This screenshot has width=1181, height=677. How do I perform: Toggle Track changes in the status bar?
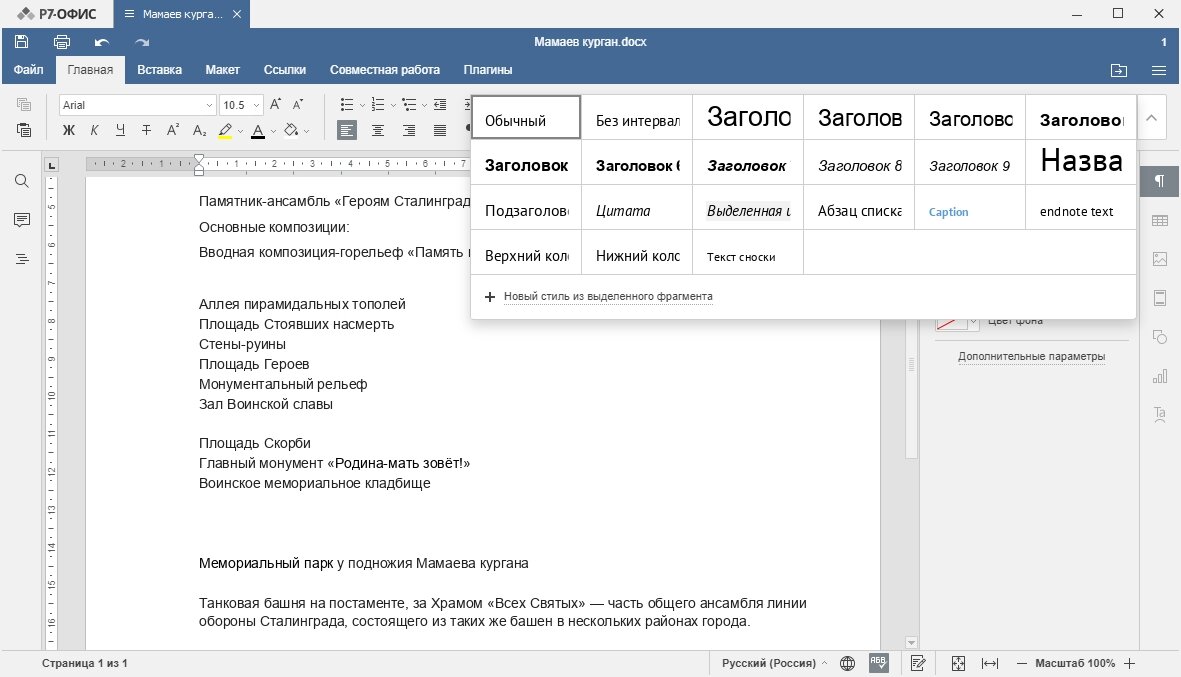[918, 663]
